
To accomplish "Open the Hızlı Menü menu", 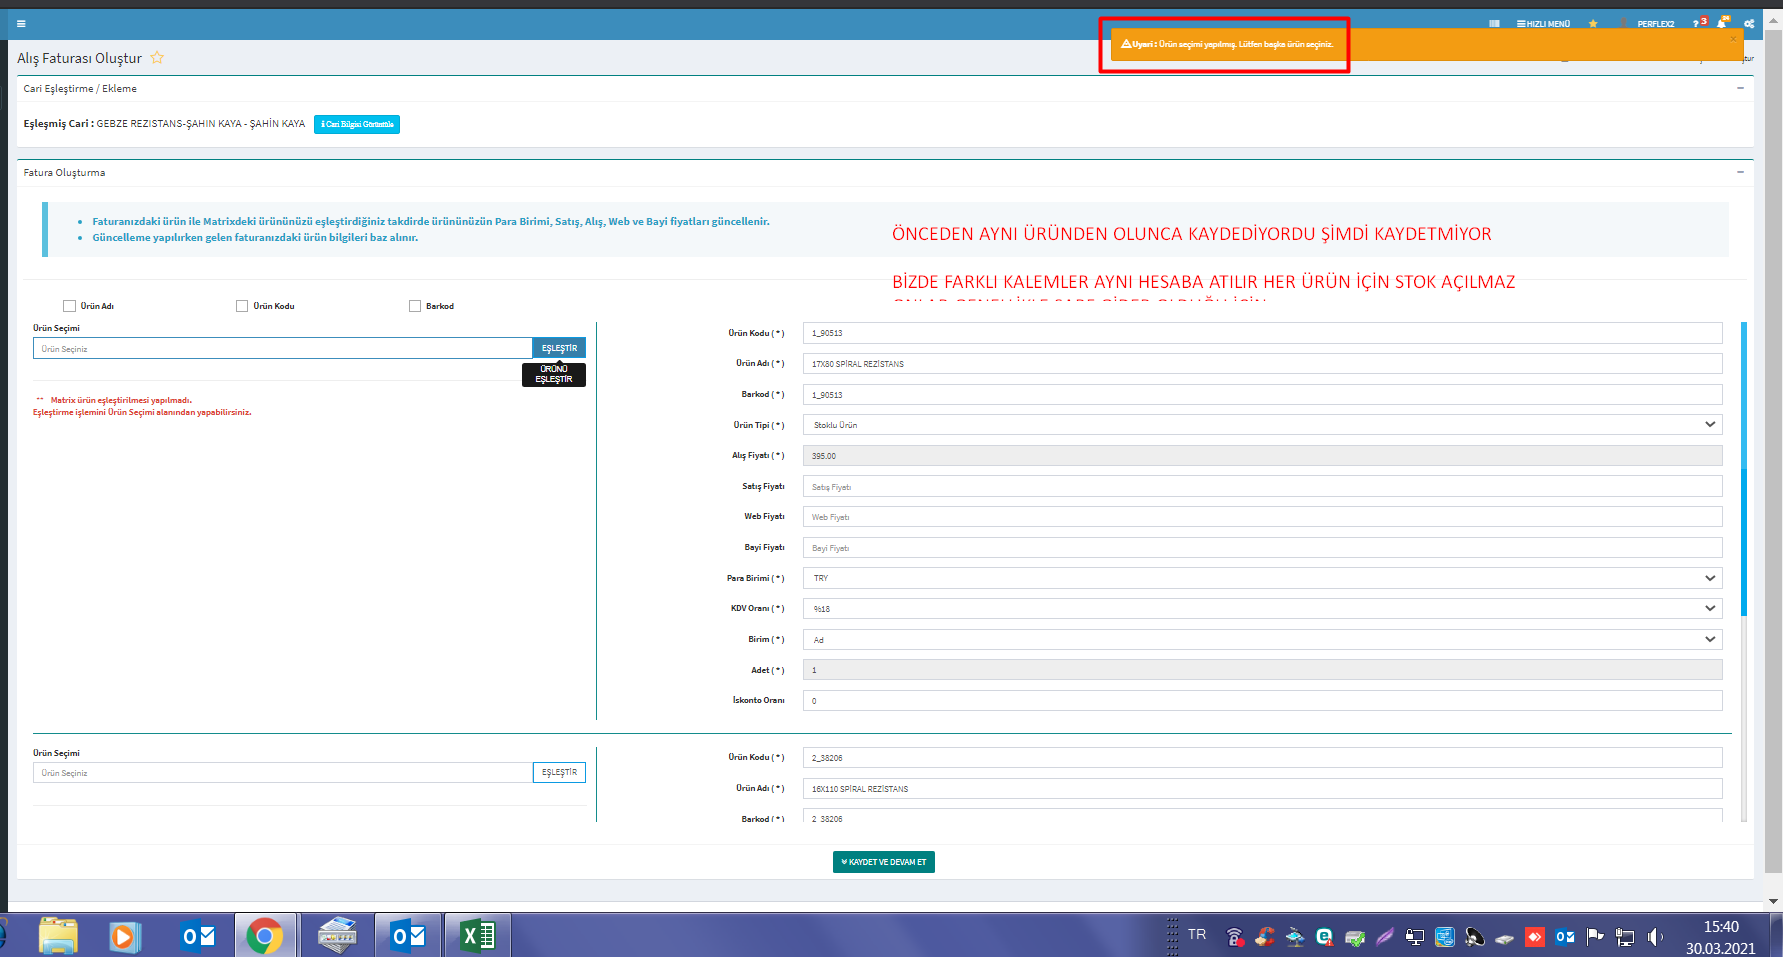I will (1543, 24).
